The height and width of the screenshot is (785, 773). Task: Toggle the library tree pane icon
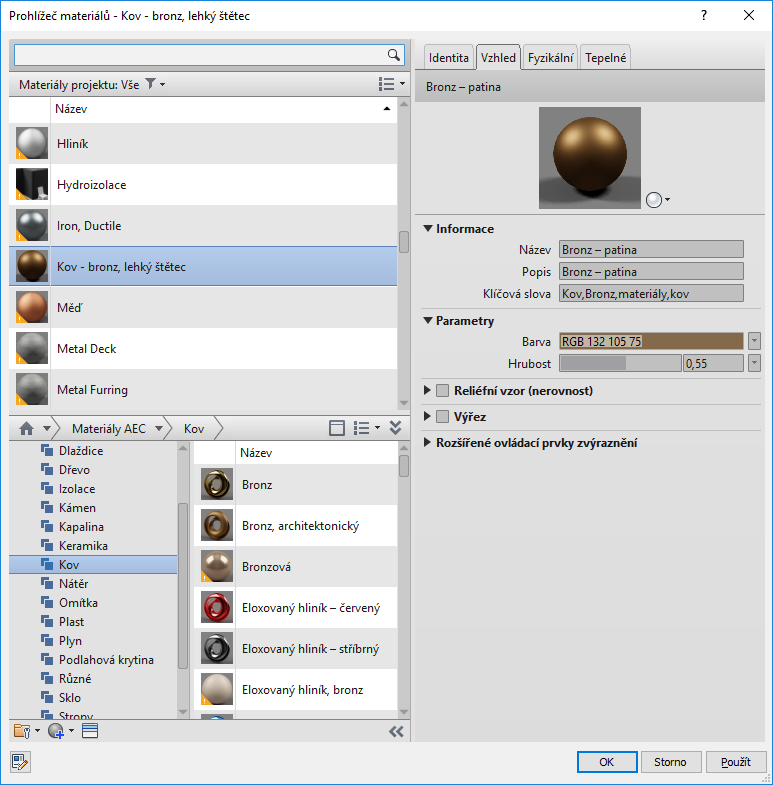(x=337, y=428)
